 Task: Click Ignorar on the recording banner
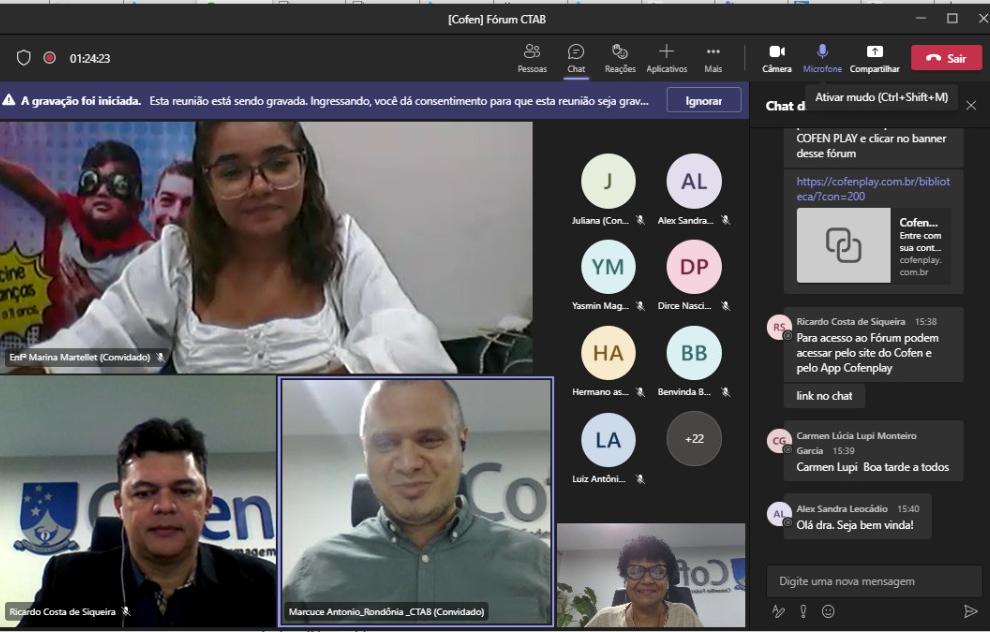point(704,101)
